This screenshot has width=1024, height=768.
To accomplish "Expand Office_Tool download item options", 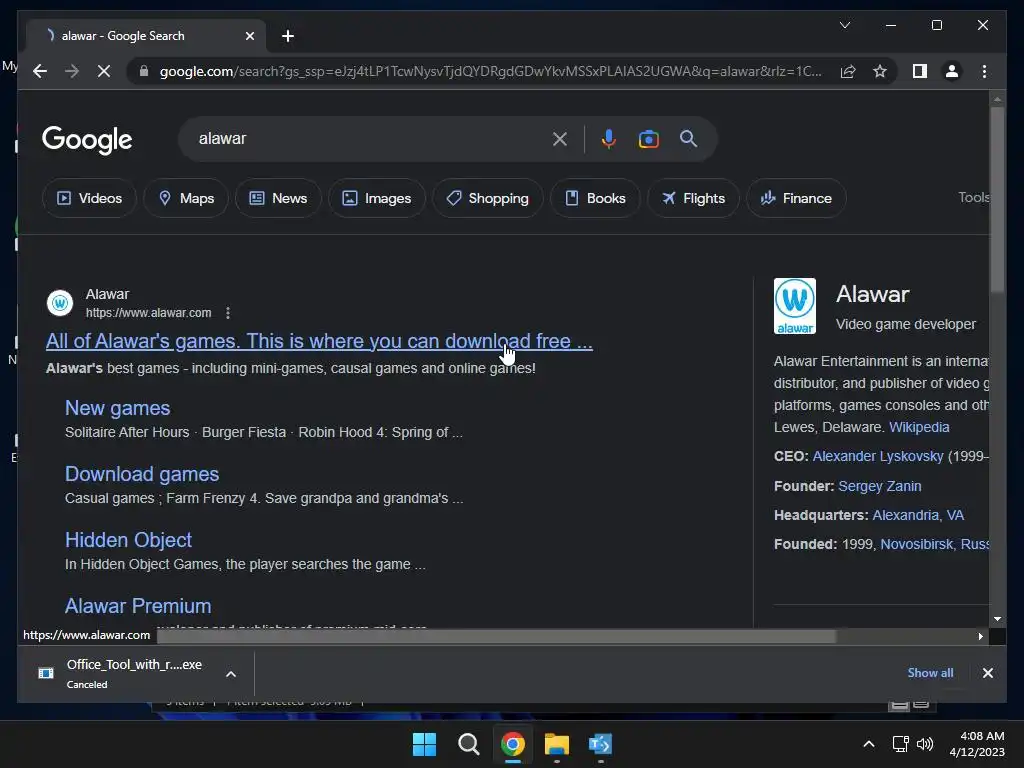I will pyautogui.click(x=231, y=674).
